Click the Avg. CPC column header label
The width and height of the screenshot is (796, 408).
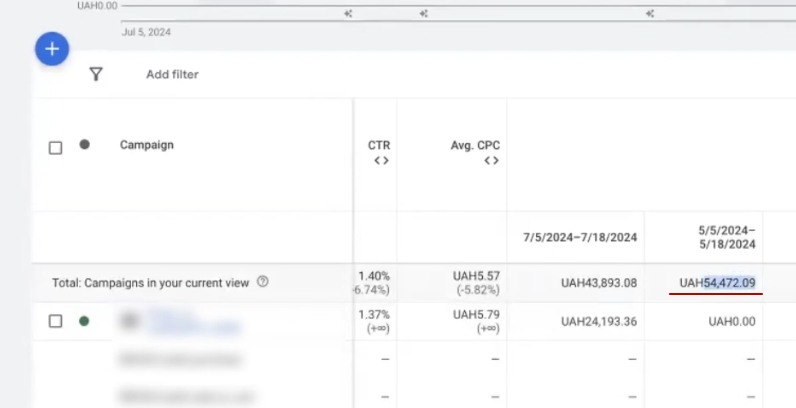pos(475,145)
